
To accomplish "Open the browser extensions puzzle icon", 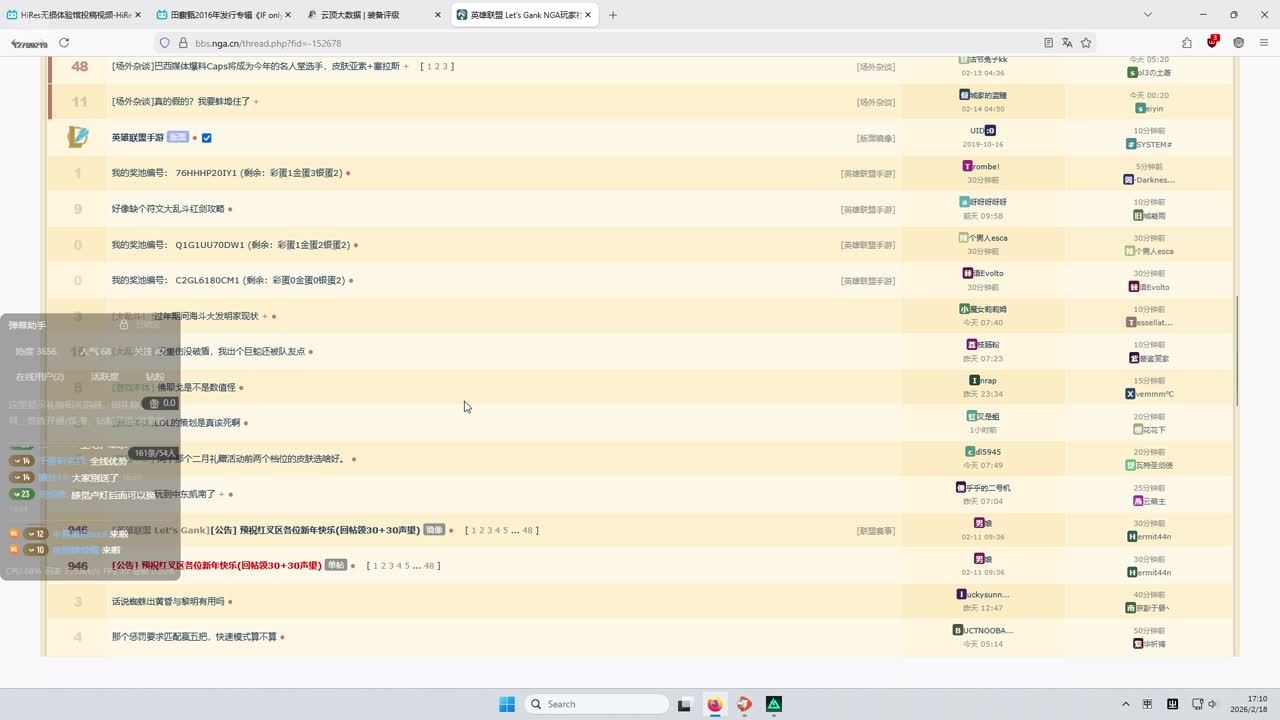I will 1187,43.
